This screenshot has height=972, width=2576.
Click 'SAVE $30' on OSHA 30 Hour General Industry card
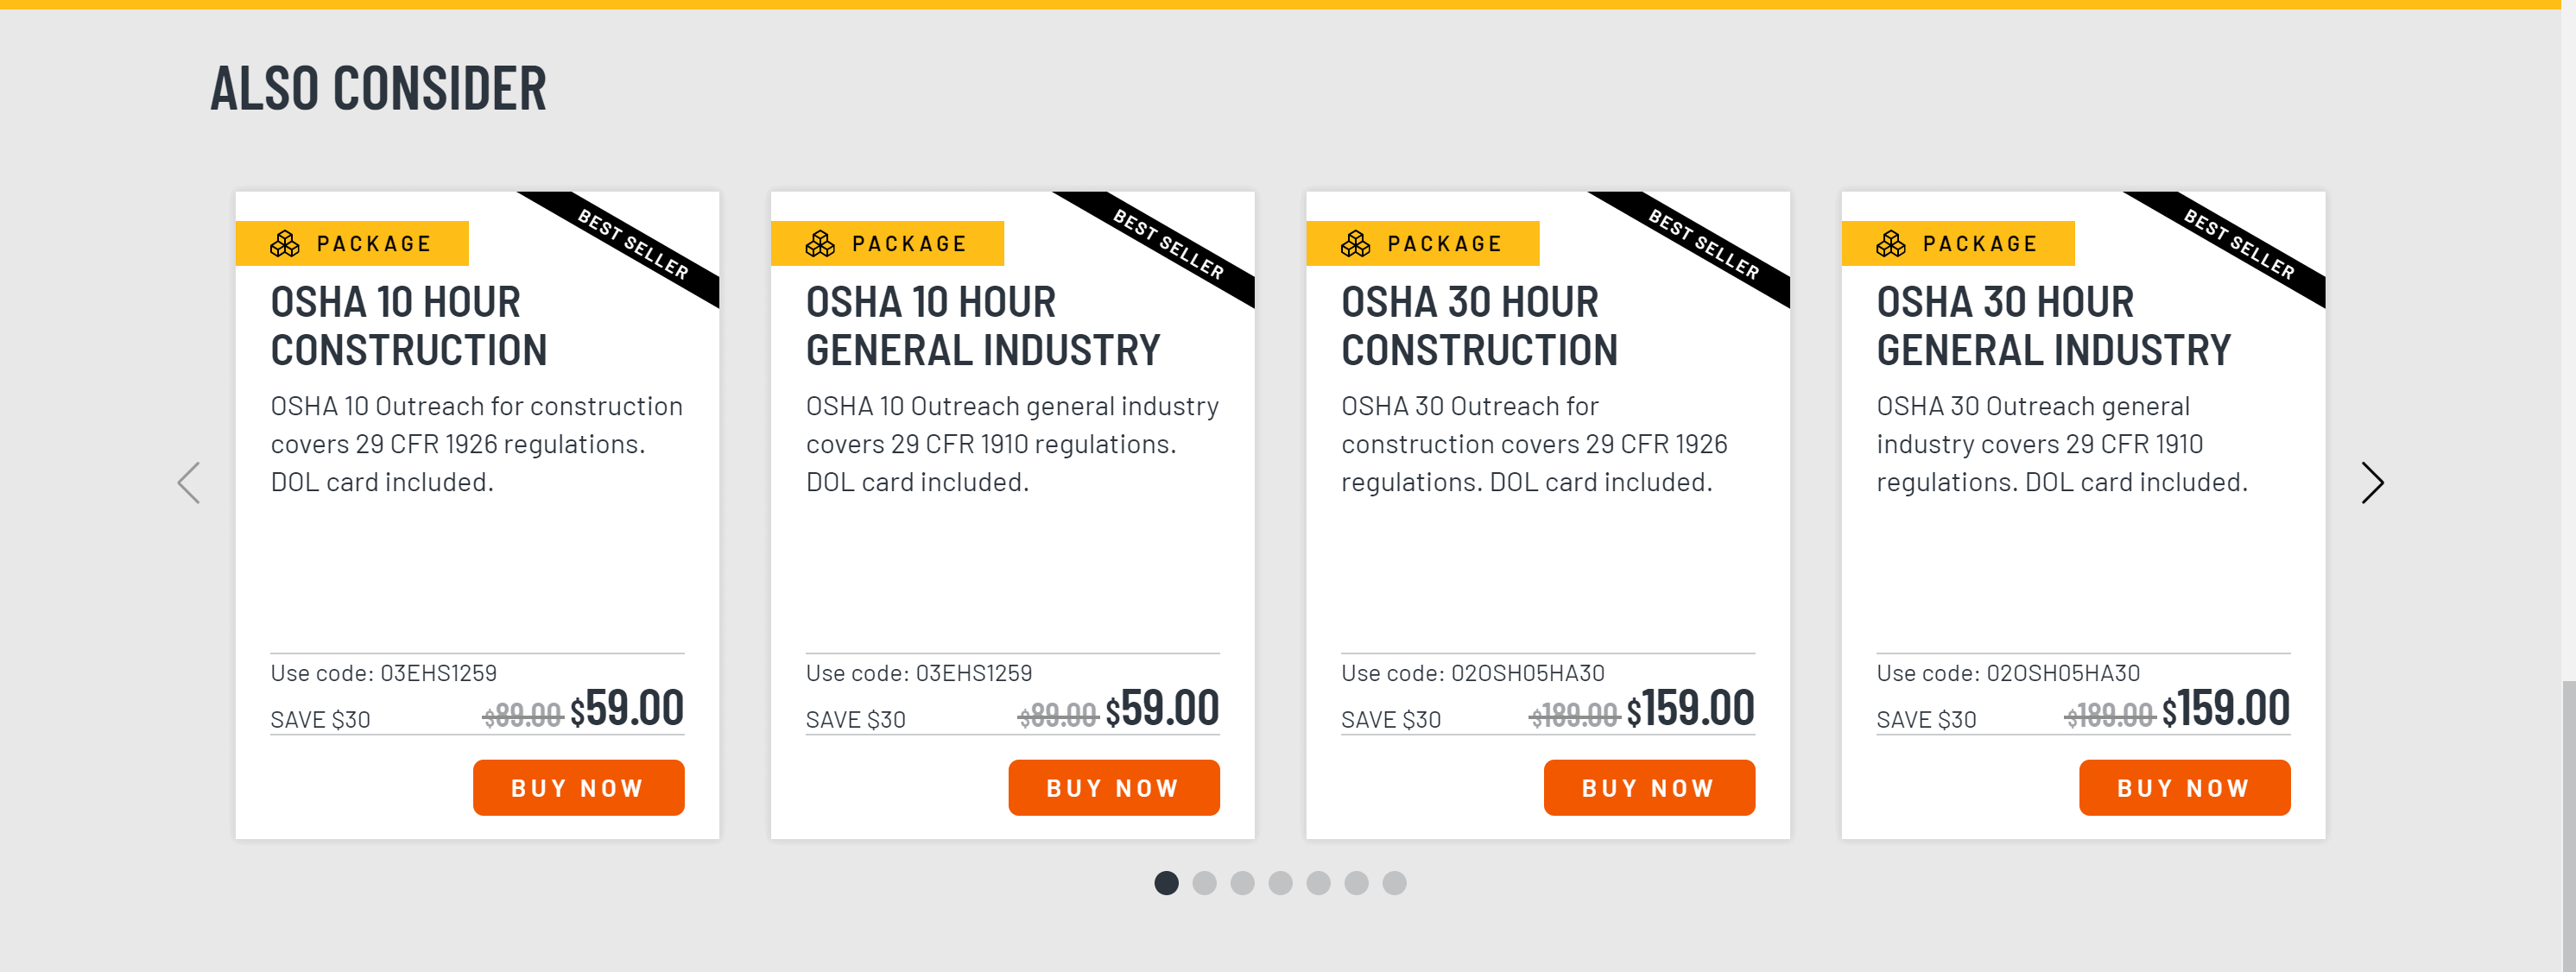pyautogui.click(x=1926, y=720)
